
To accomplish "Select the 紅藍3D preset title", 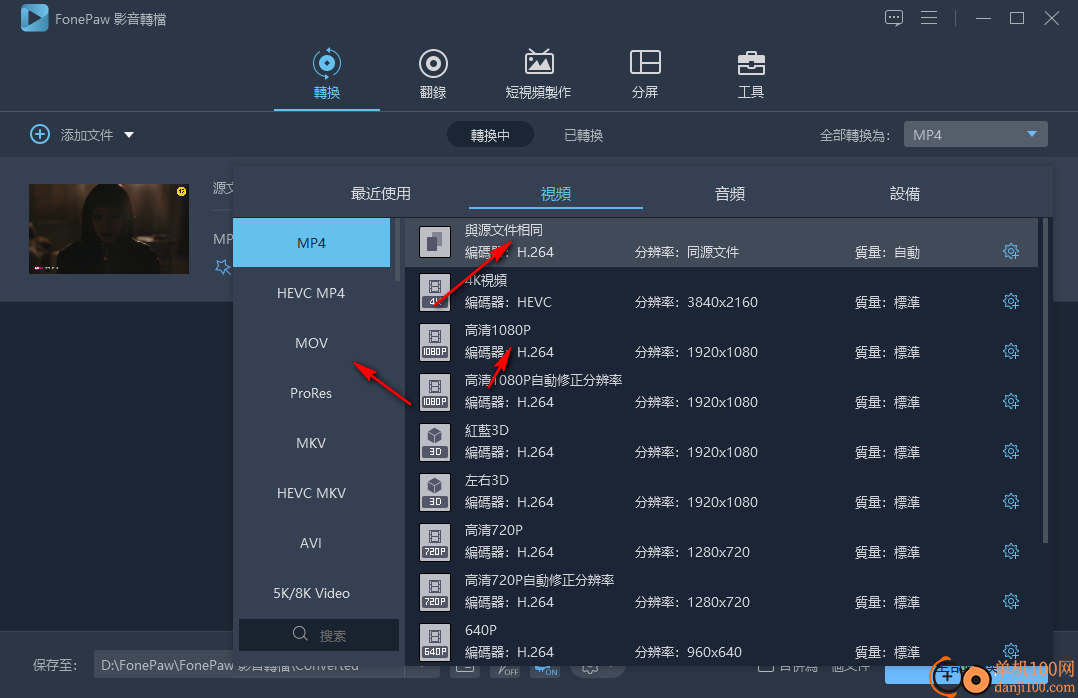I will pos(487,430).
